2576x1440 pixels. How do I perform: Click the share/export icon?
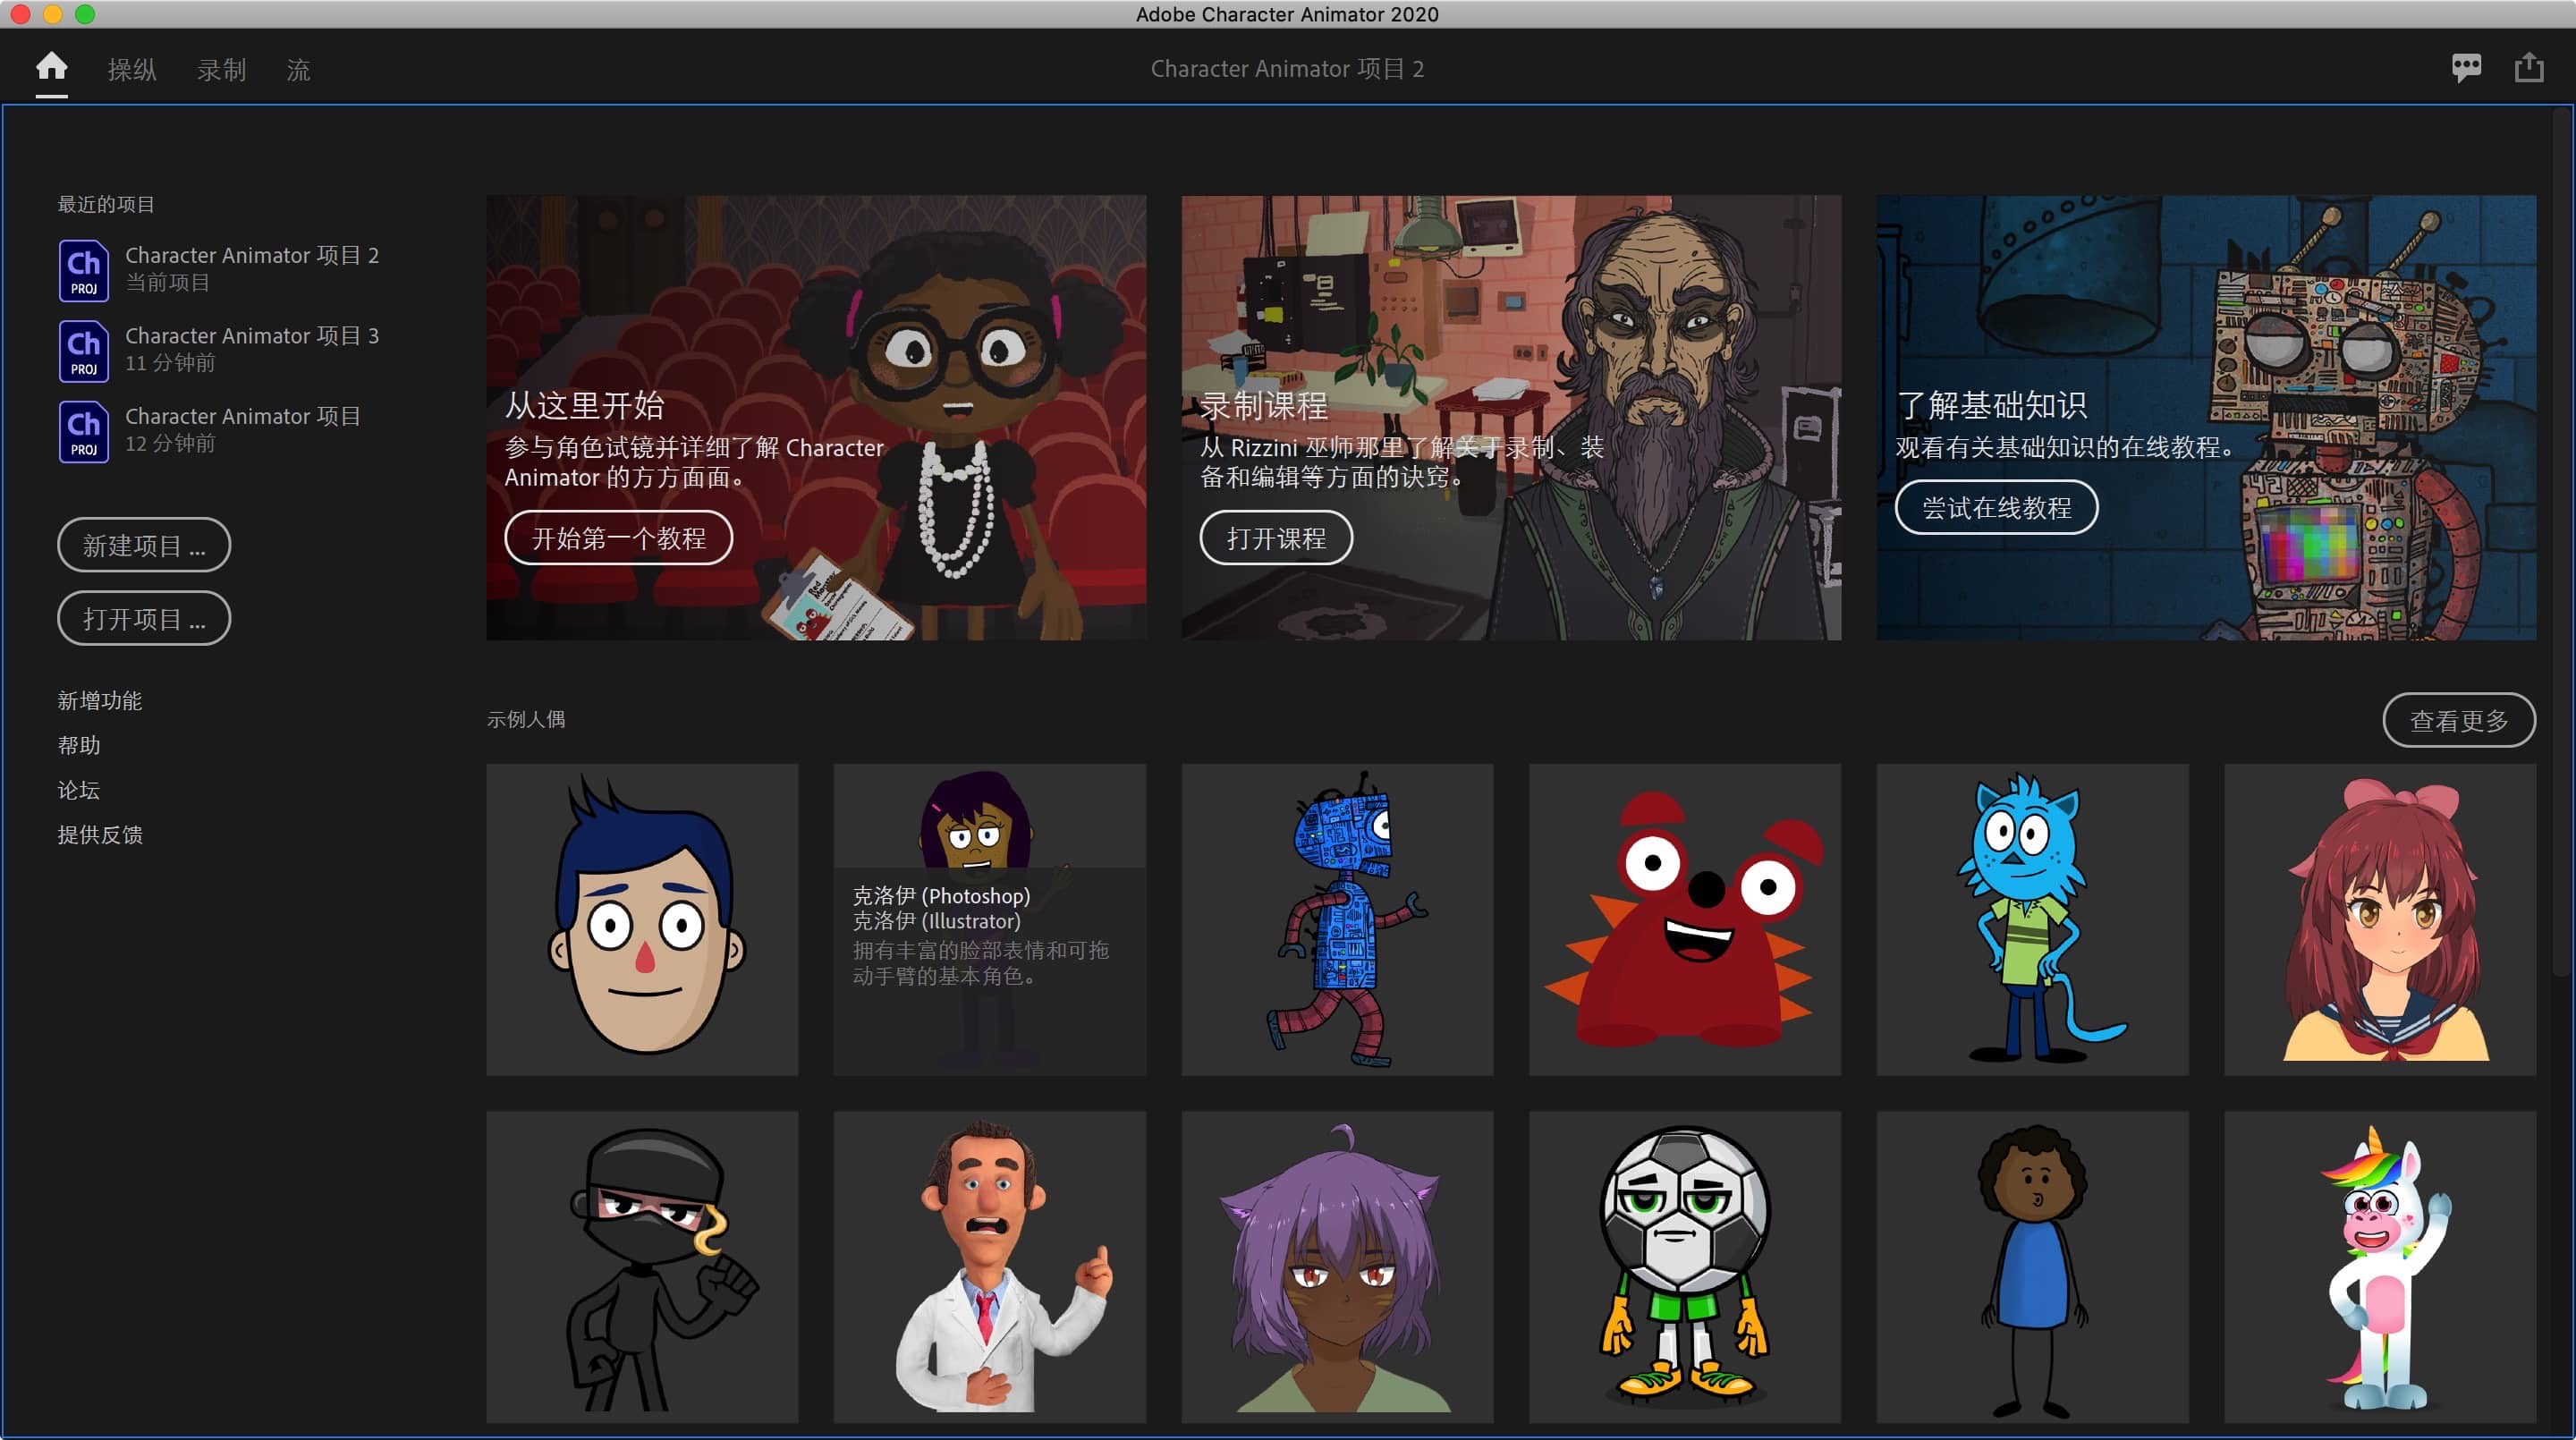(2529, 68)
